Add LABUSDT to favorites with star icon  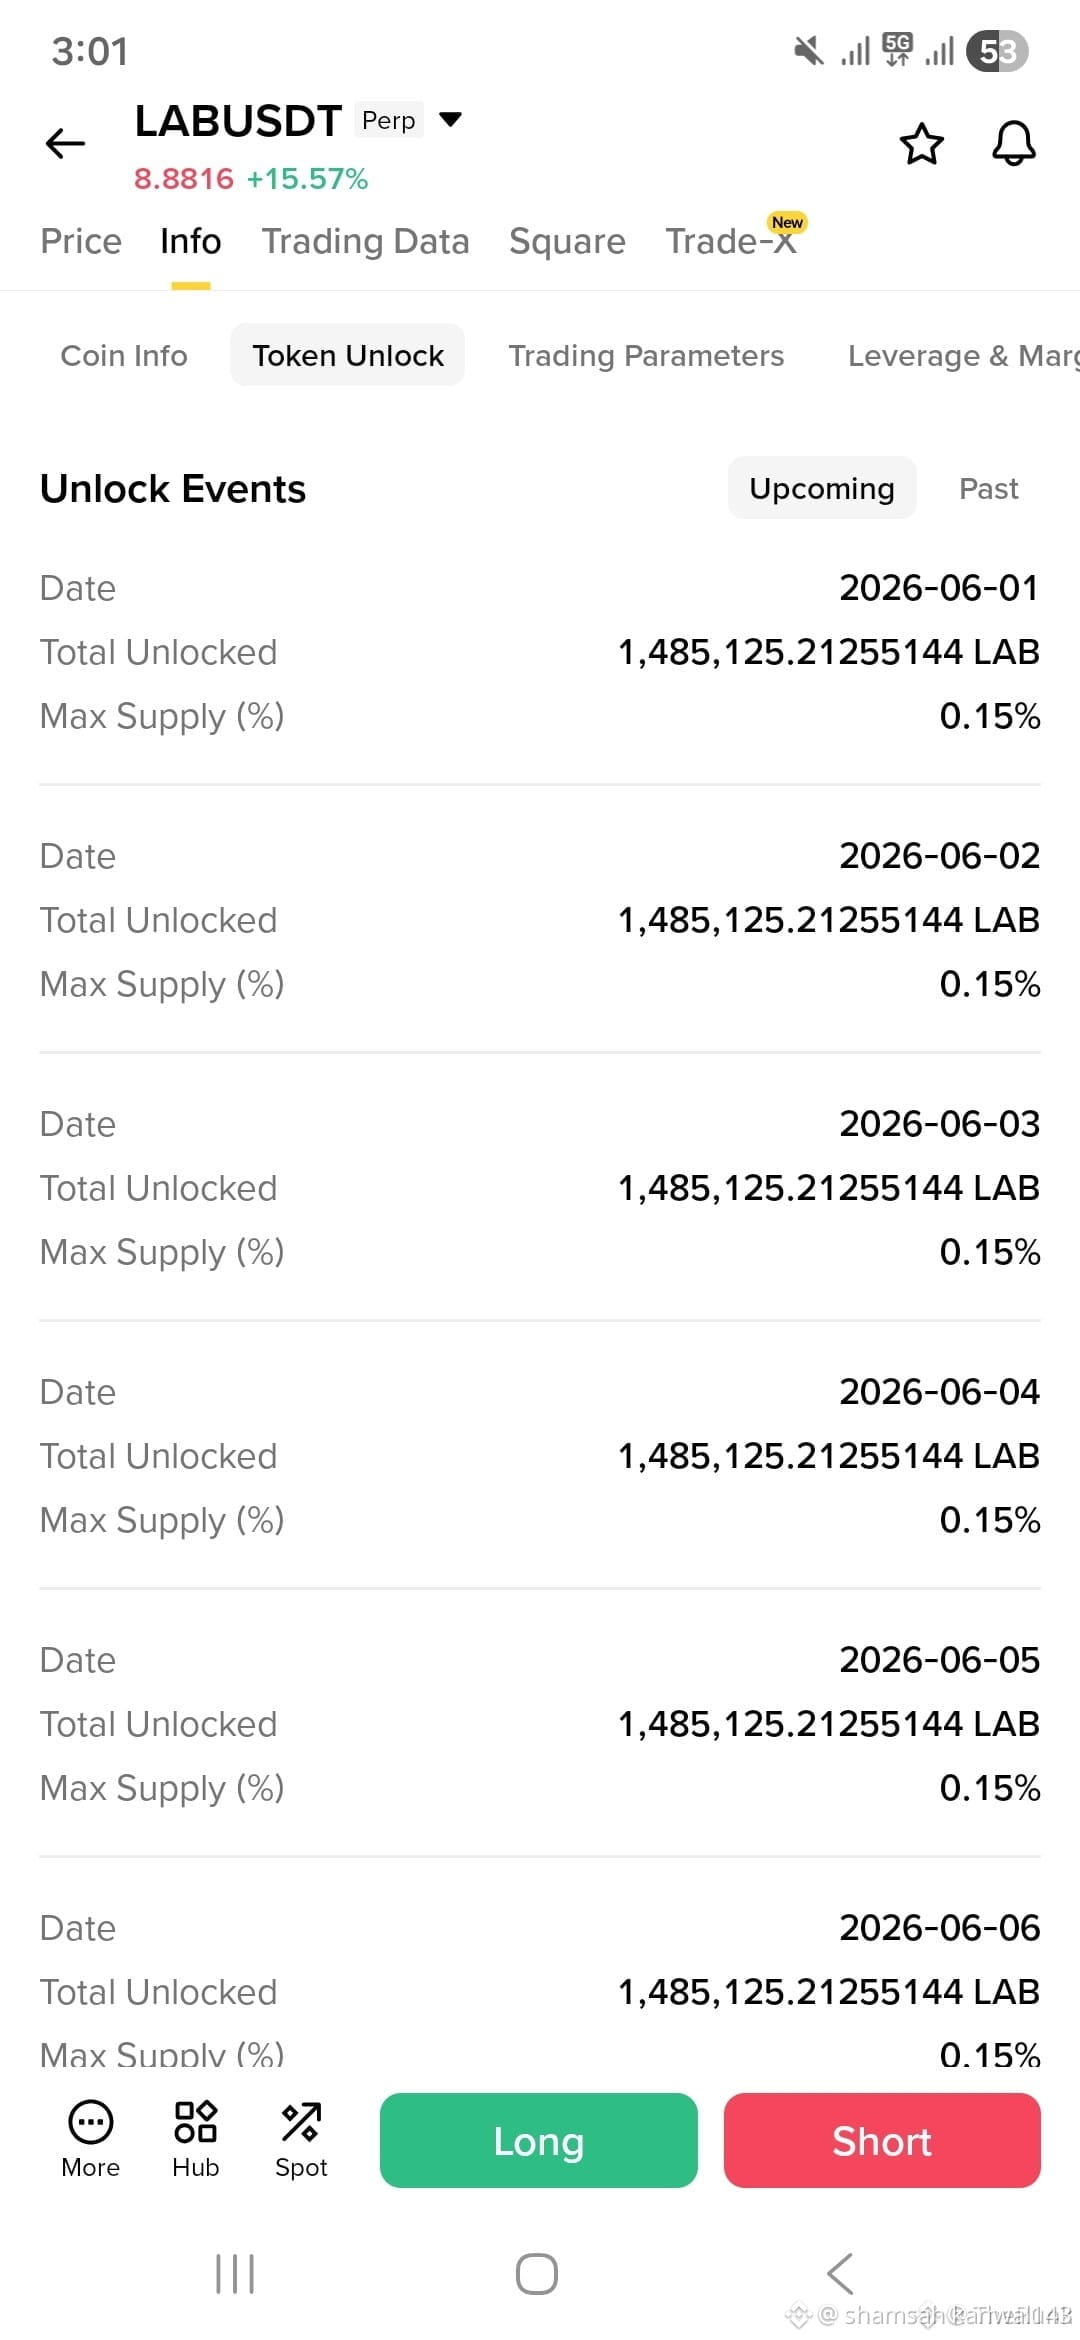921,144
